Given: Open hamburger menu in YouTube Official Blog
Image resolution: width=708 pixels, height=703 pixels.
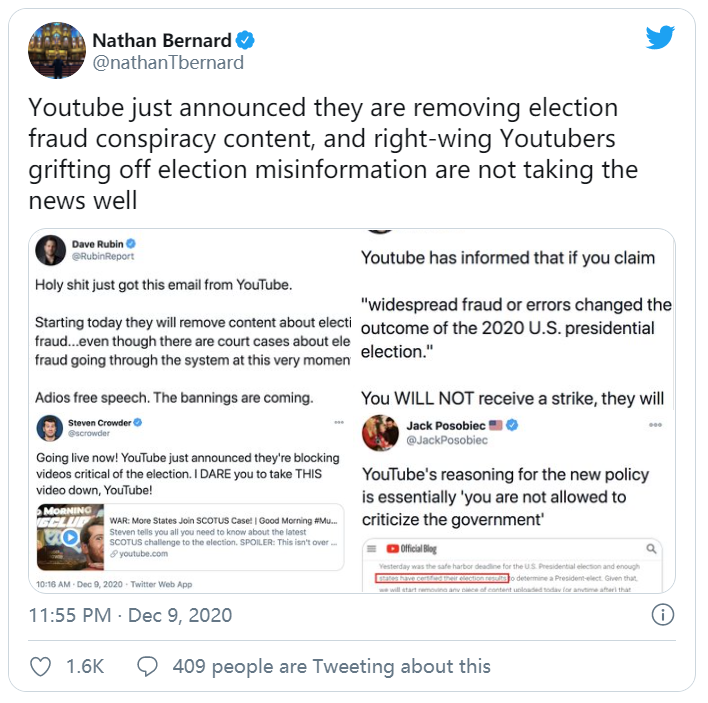Looking at the screenshot, I should [x=372, y=549].
